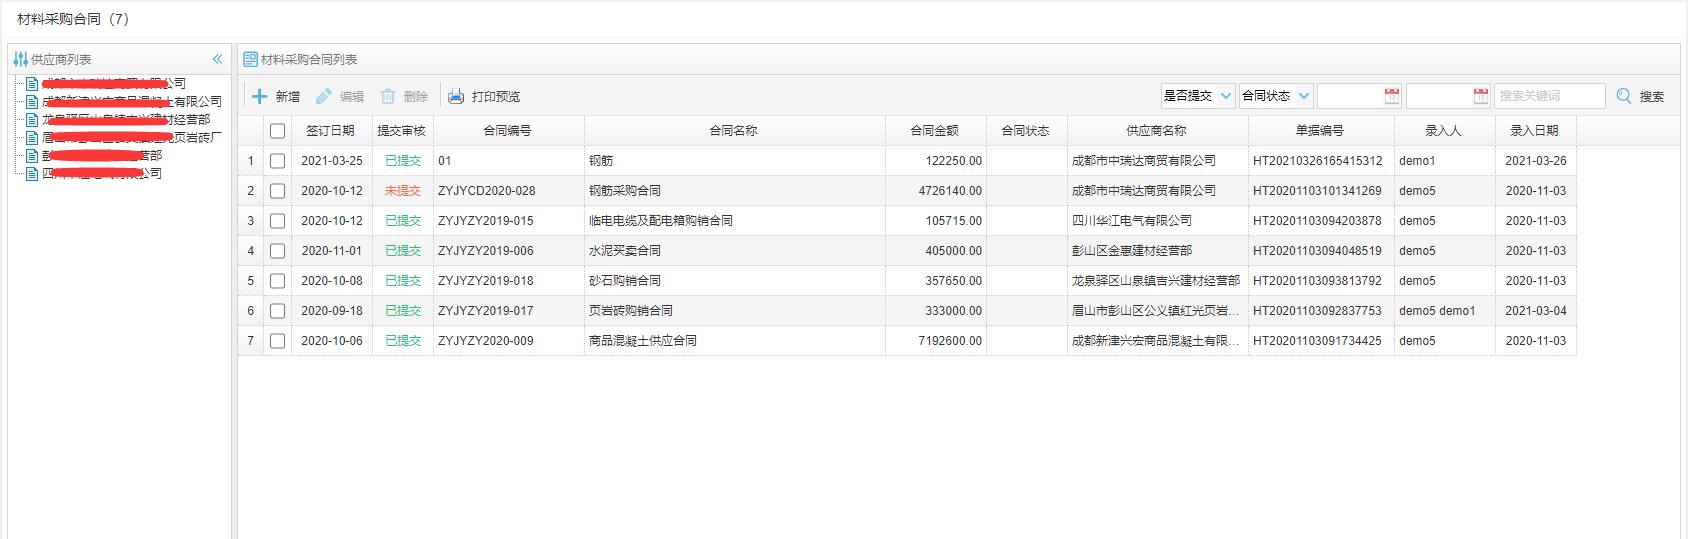Collapse the 供应商列表 panel with double chevron

[x=217, y=59]
